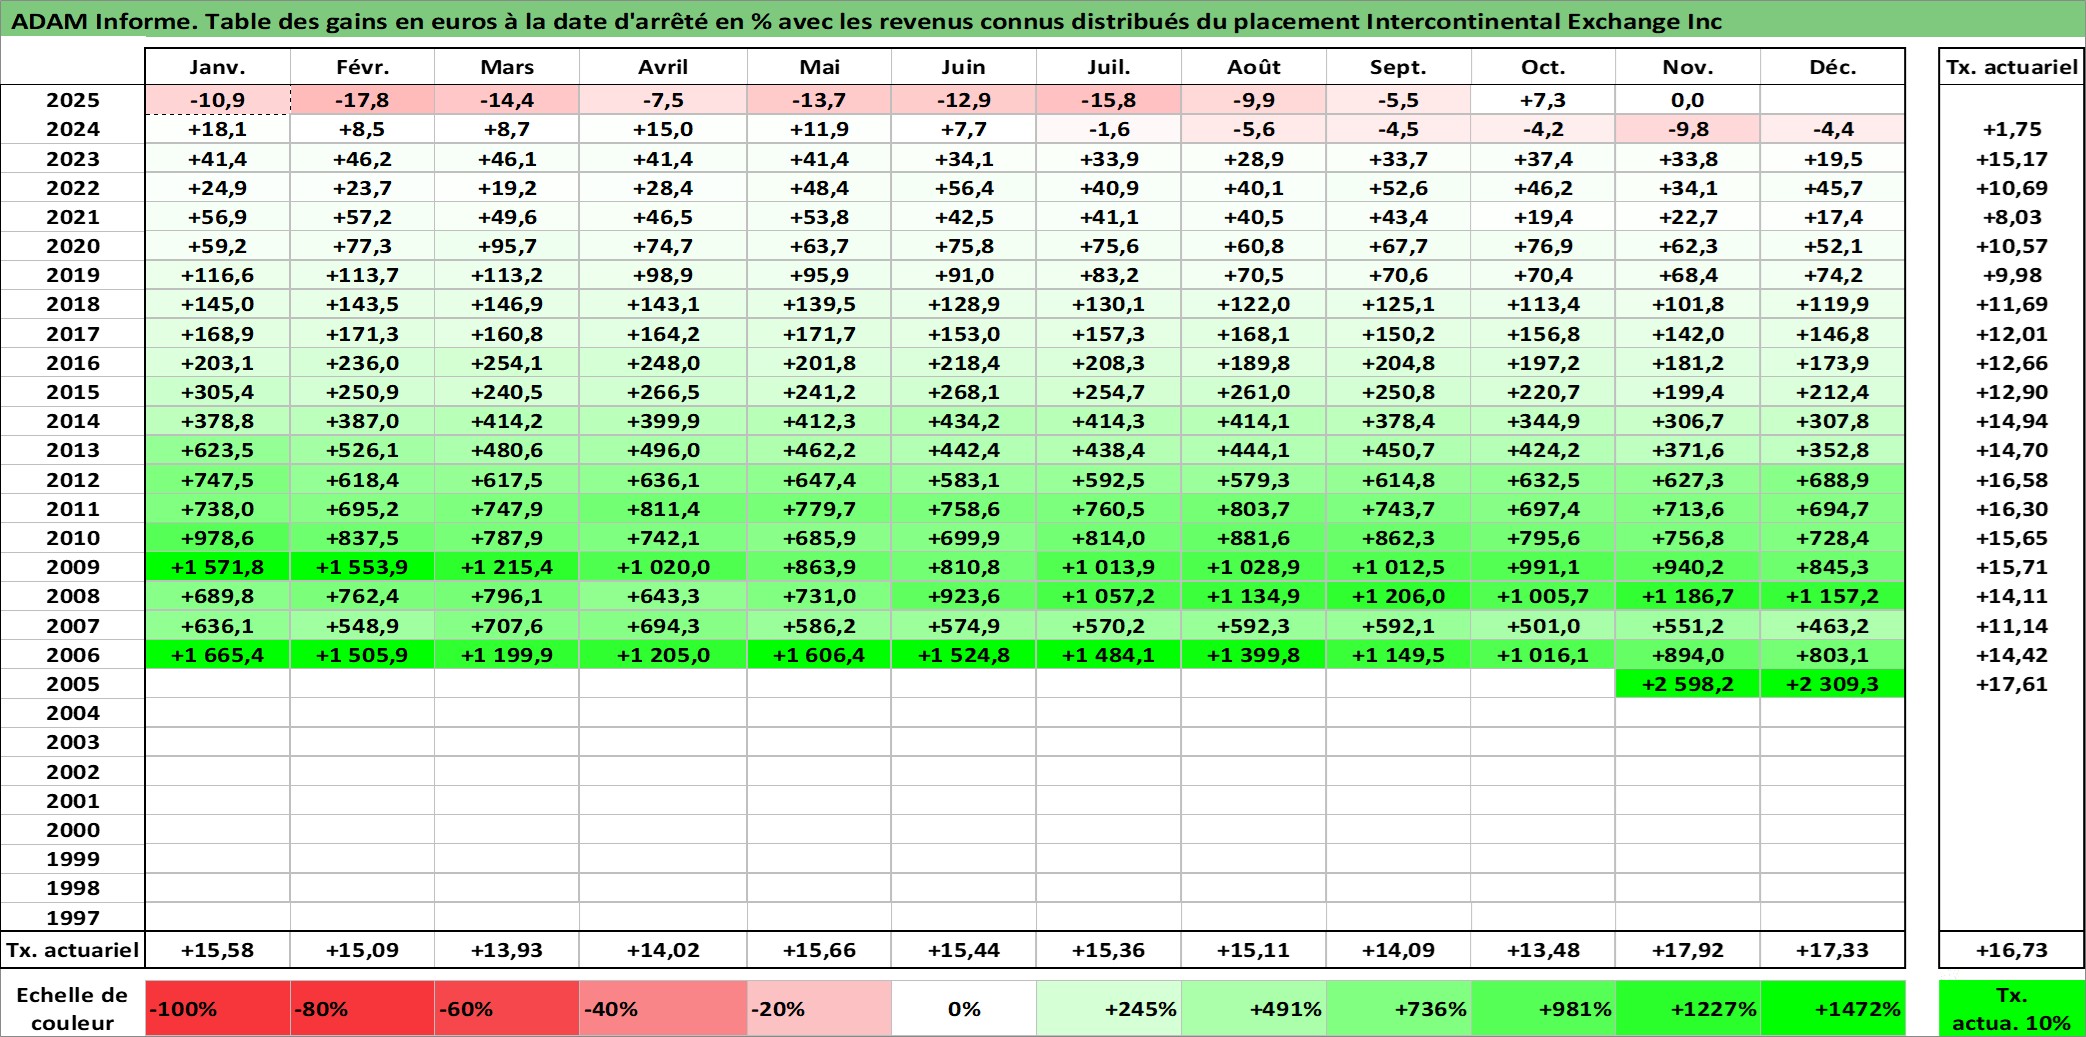The width and height of the screenshot is (2086, 1037).
Task: Select cell -10,9 for January 2025
Action: tap(218, 100)
